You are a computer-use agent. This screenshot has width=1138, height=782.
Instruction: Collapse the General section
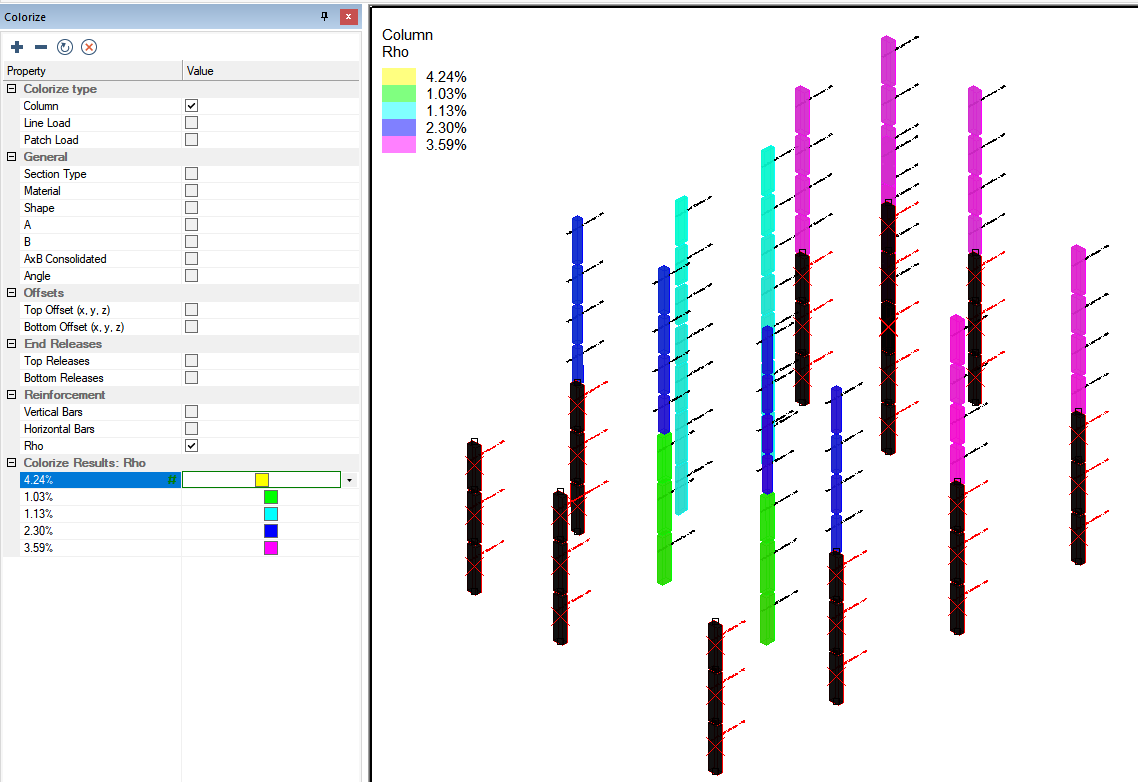click(x=12, y=157)
